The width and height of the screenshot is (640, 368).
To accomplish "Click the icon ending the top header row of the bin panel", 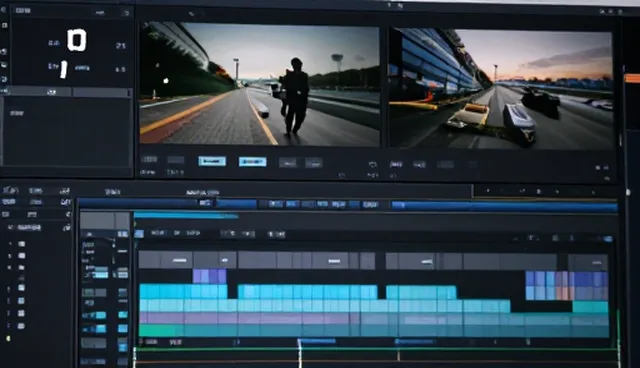I will (x=126, y=13).
